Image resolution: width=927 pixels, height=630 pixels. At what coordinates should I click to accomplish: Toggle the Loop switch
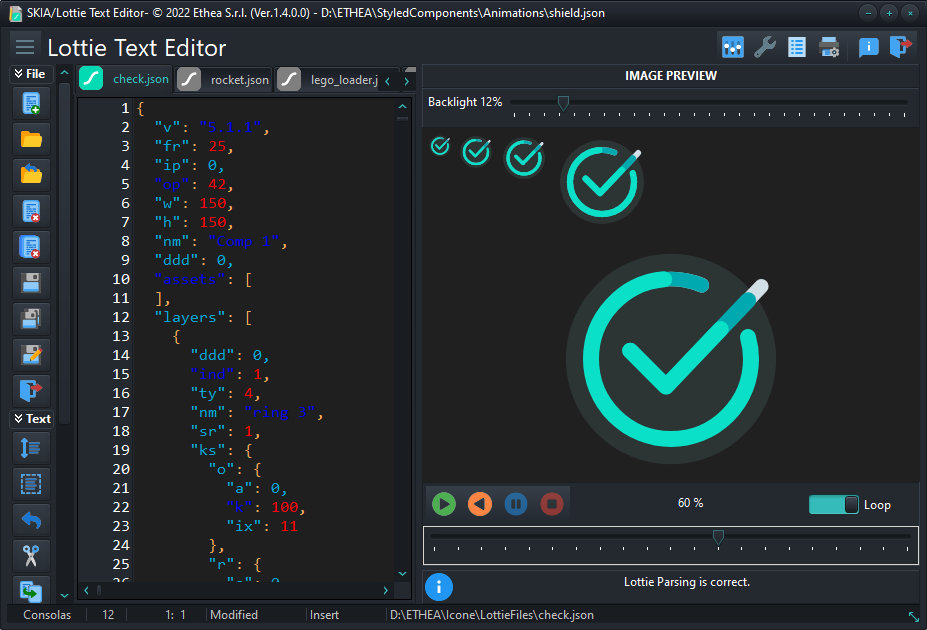834,505
